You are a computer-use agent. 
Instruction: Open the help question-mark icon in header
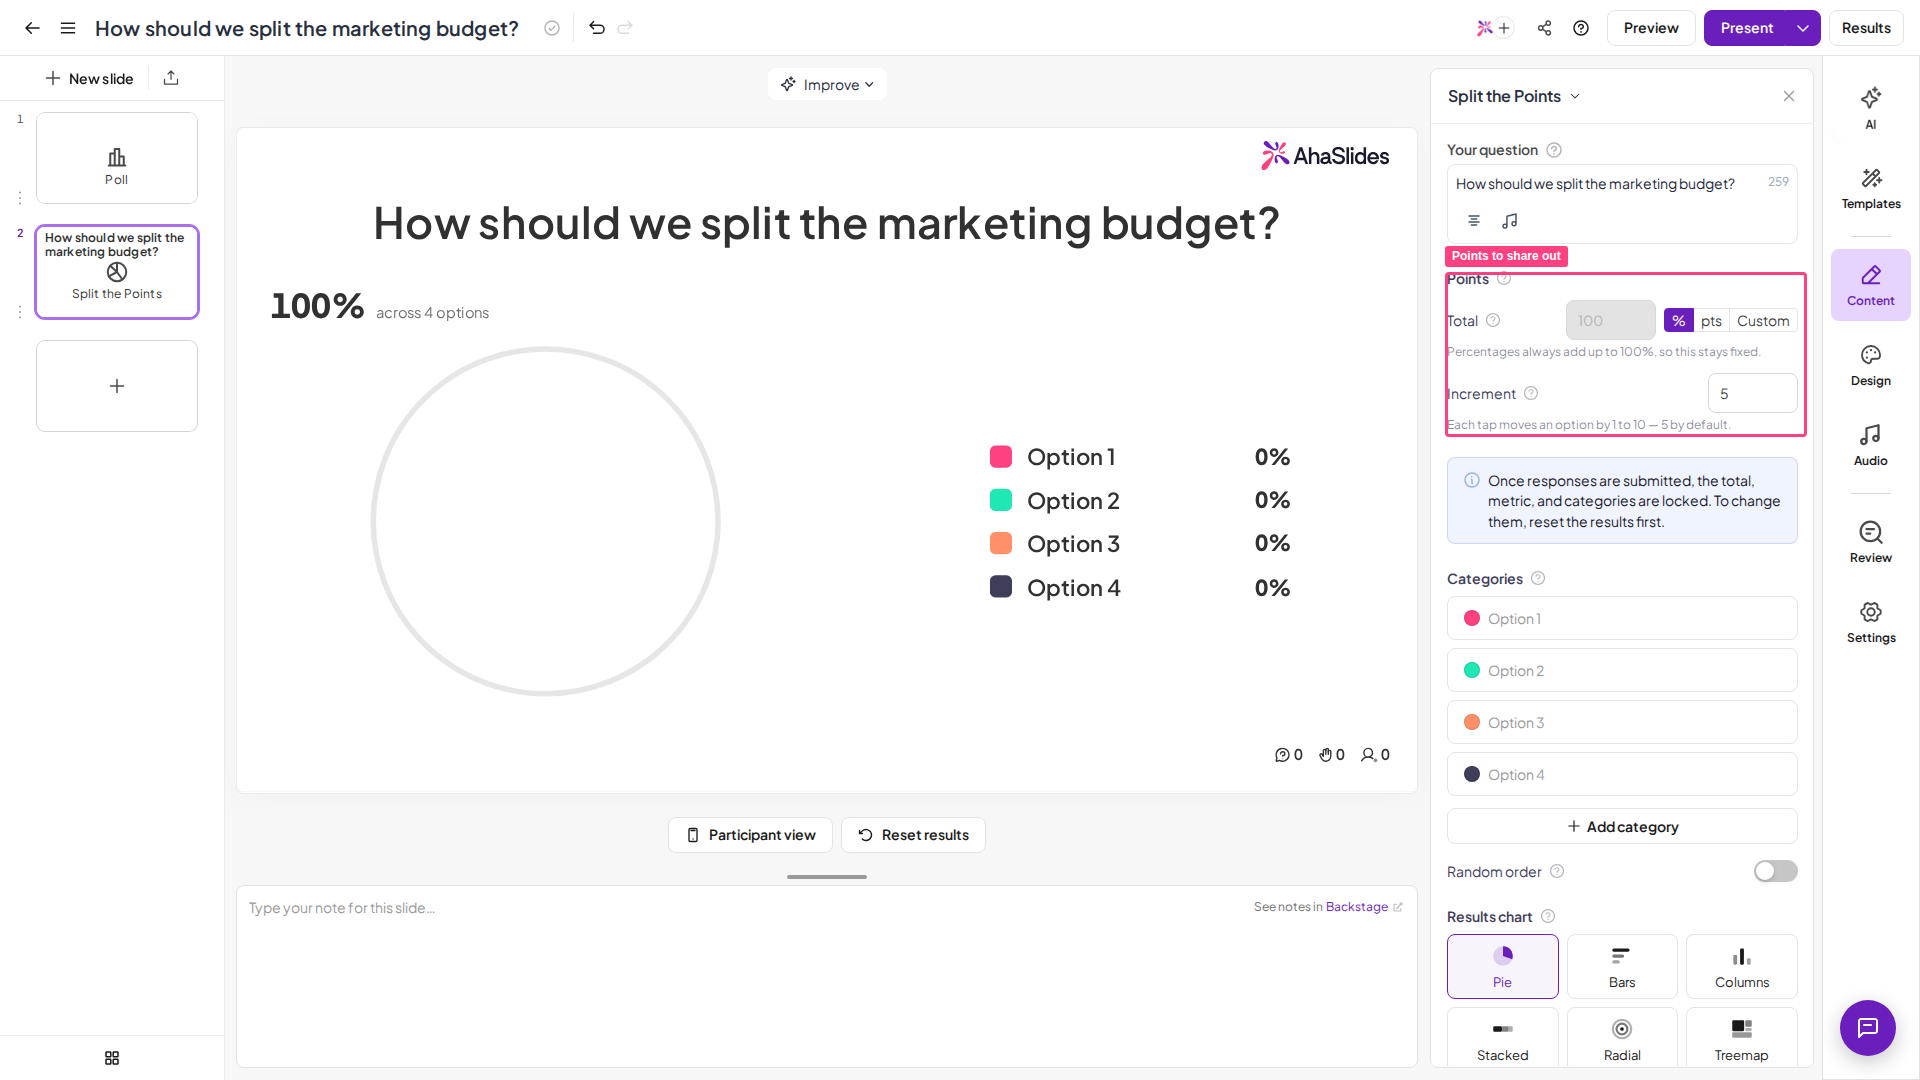tap(1581, 28)
